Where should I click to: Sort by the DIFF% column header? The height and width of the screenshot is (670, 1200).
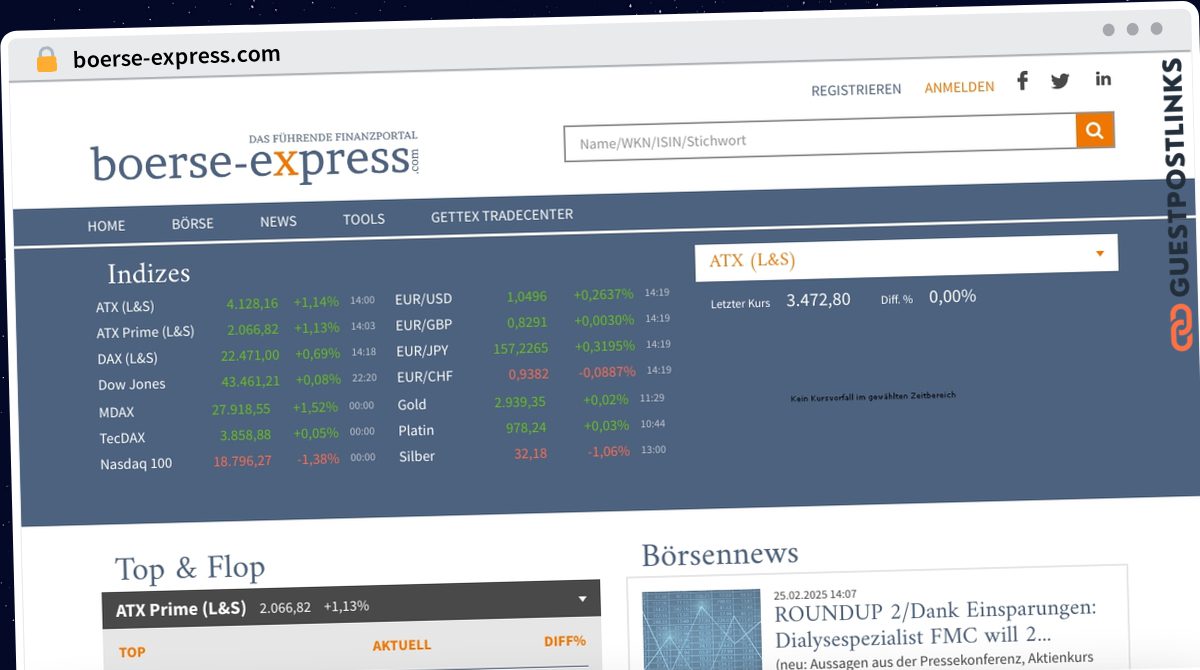pyautogui.click(x=565, y=641)
